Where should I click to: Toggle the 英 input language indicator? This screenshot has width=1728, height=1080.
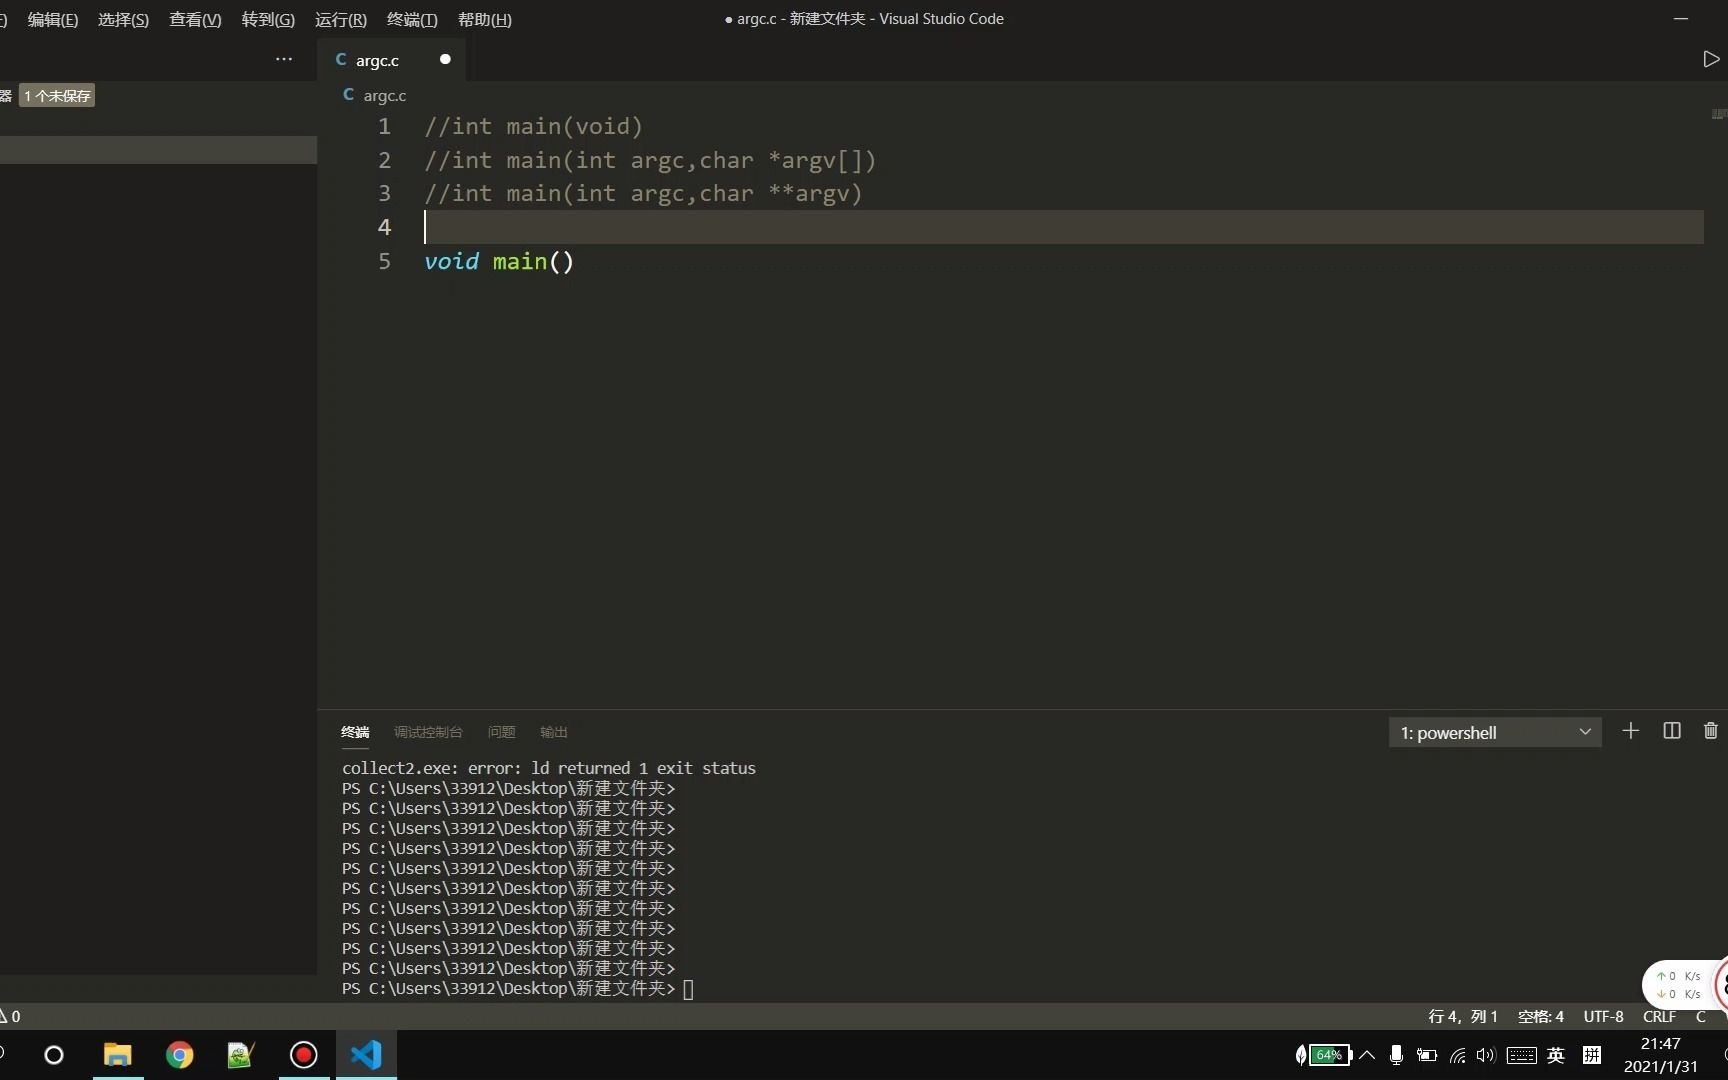1556,1055
